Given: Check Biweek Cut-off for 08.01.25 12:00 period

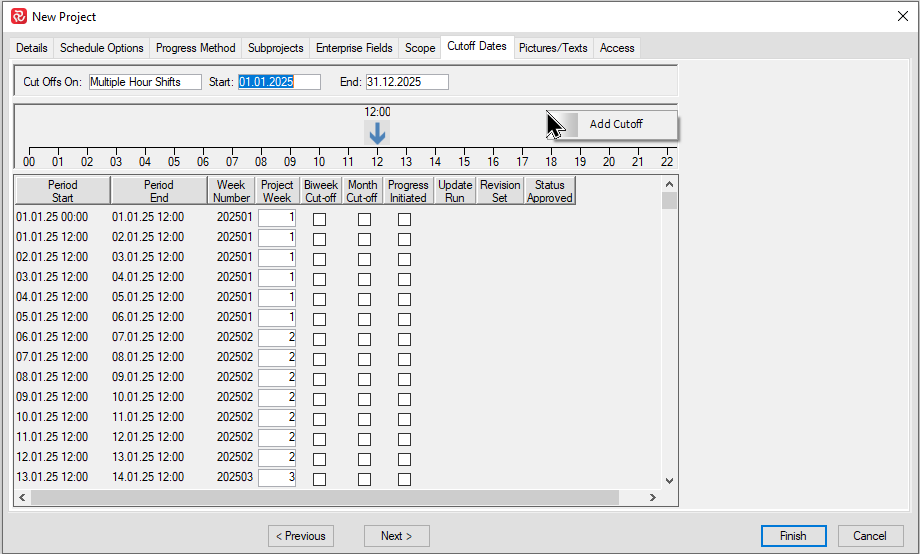Looking at the screenshot, I should (x=319, y=379).
